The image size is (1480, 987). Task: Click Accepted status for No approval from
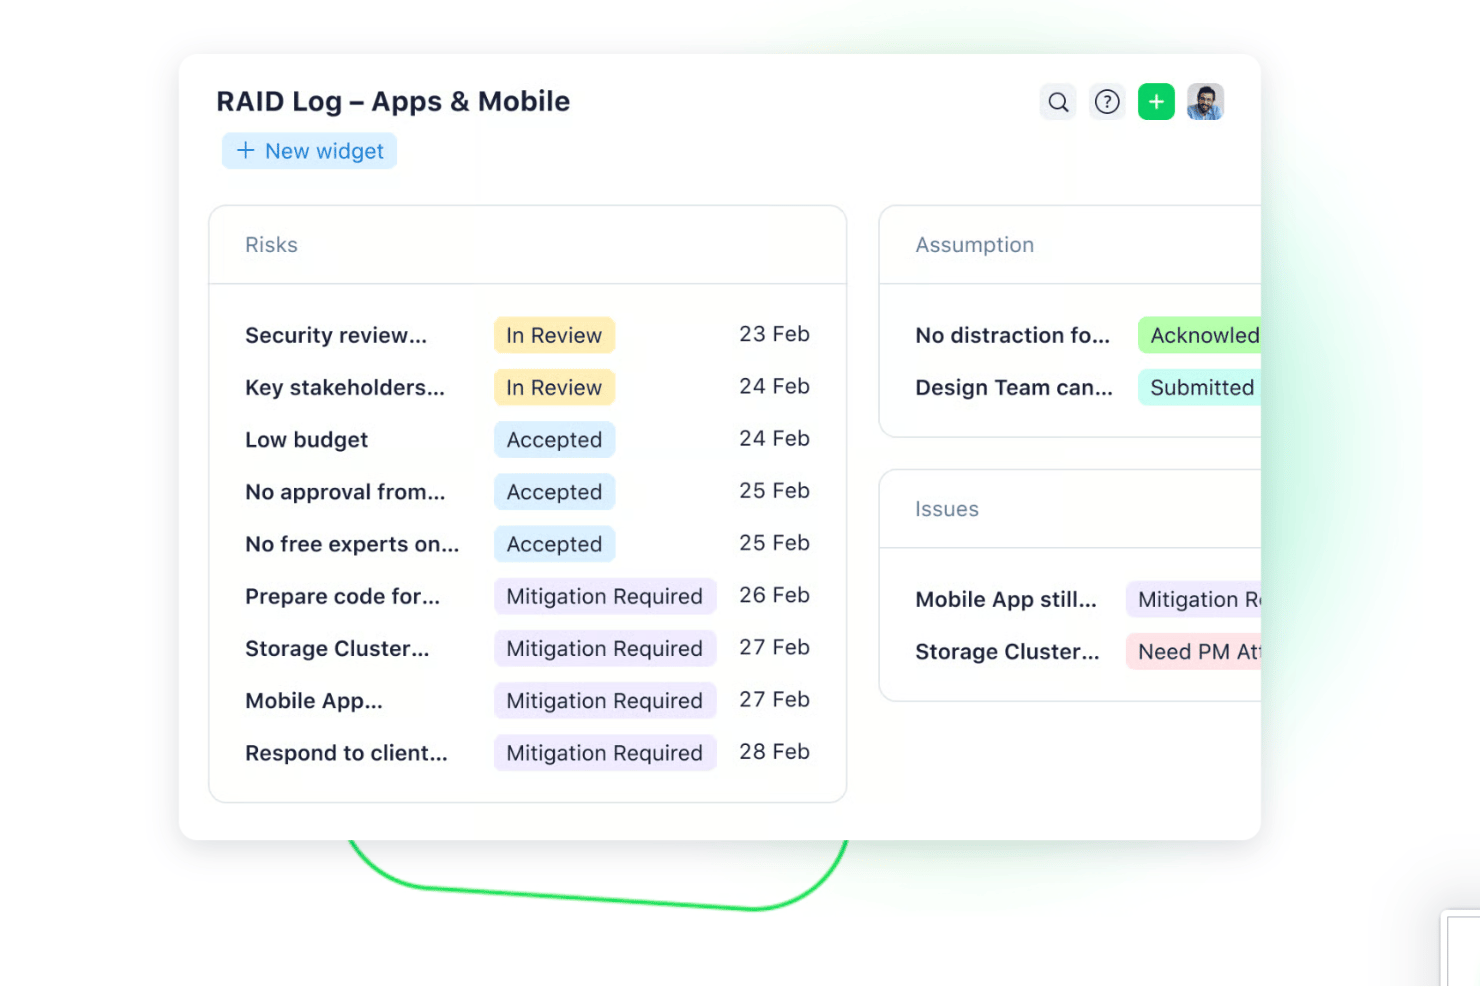554,492
